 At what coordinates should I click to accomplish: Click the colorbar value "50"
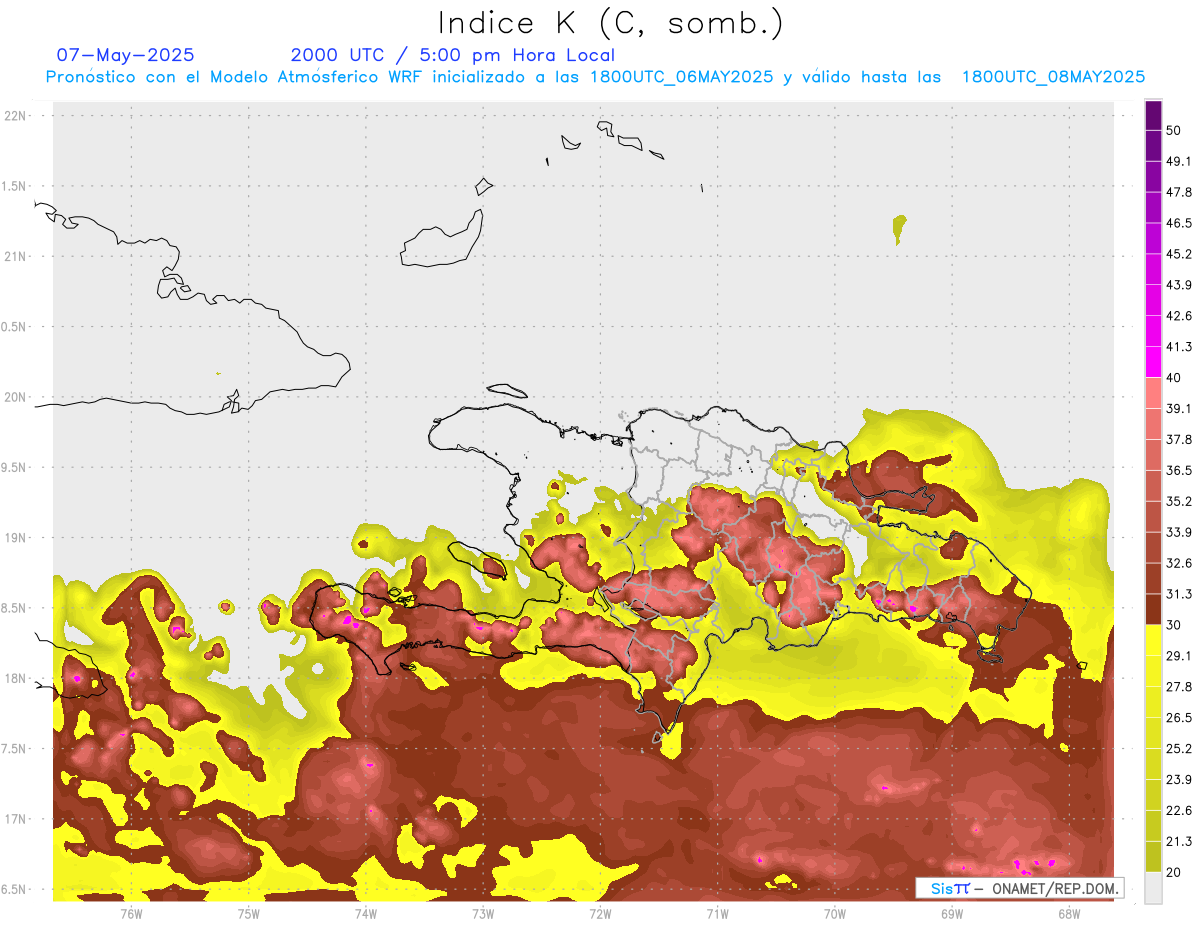[x=1174, y=130]
